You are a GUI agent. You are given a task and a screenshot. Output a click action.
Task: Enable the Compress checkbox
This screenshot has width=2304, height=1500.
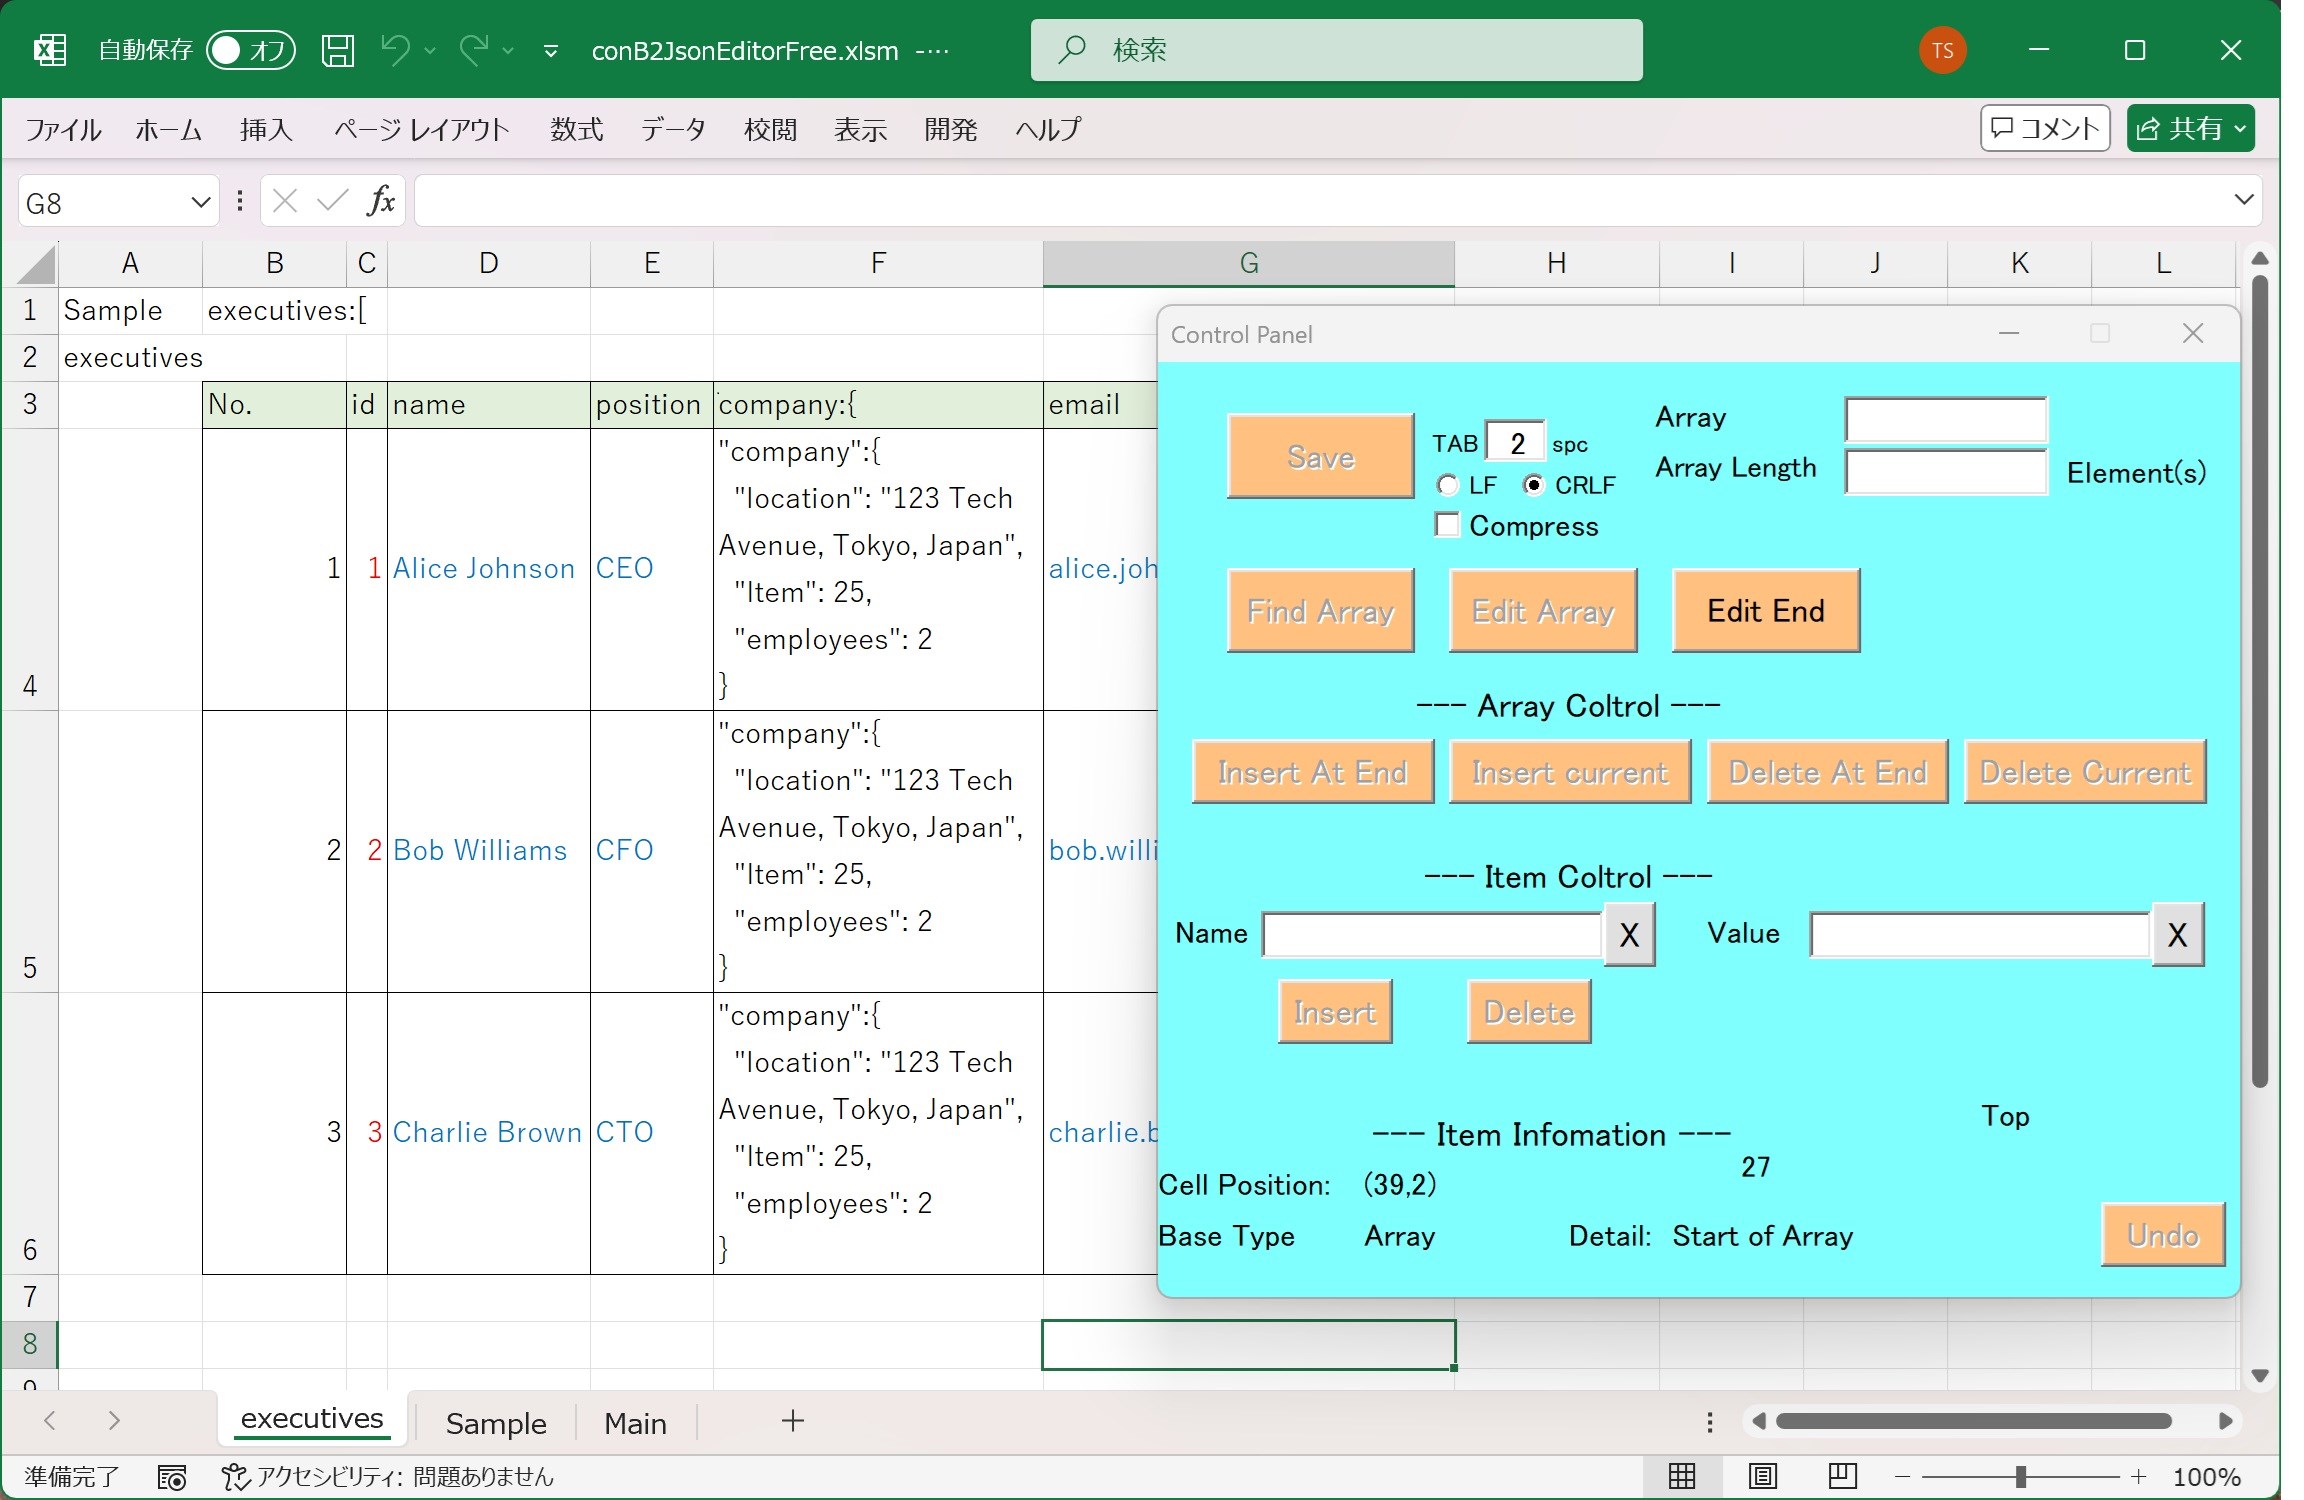tap(1447, 525)
